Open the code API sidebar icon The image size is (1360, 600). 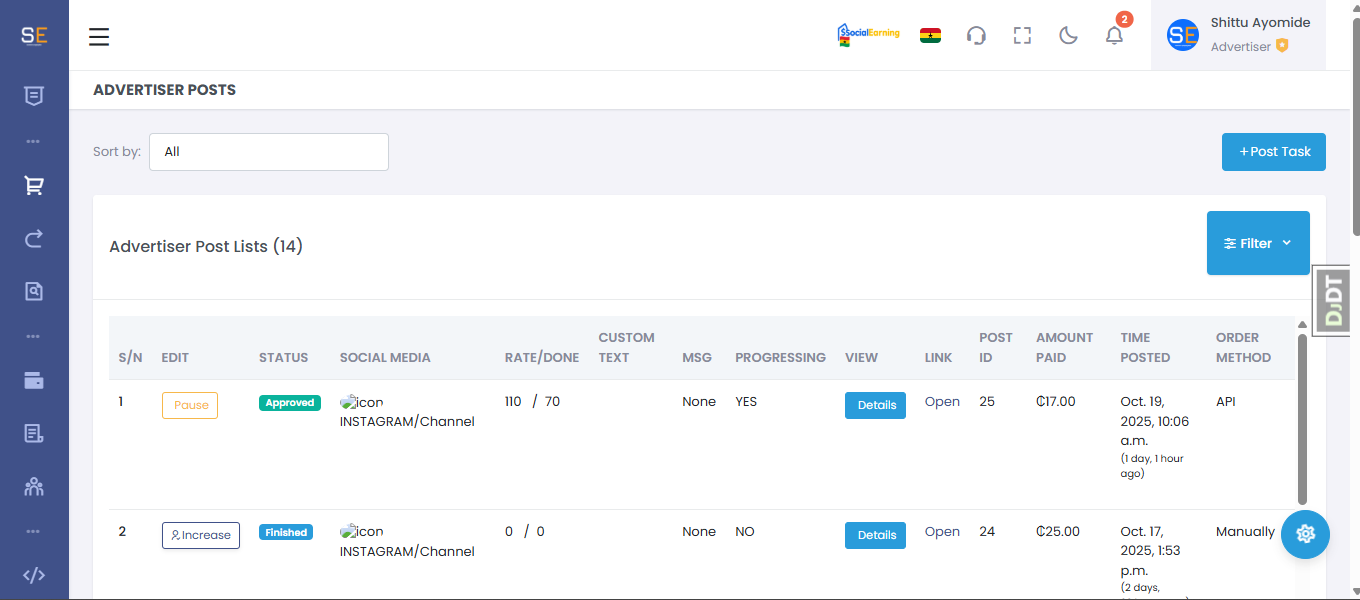[34, 575]
